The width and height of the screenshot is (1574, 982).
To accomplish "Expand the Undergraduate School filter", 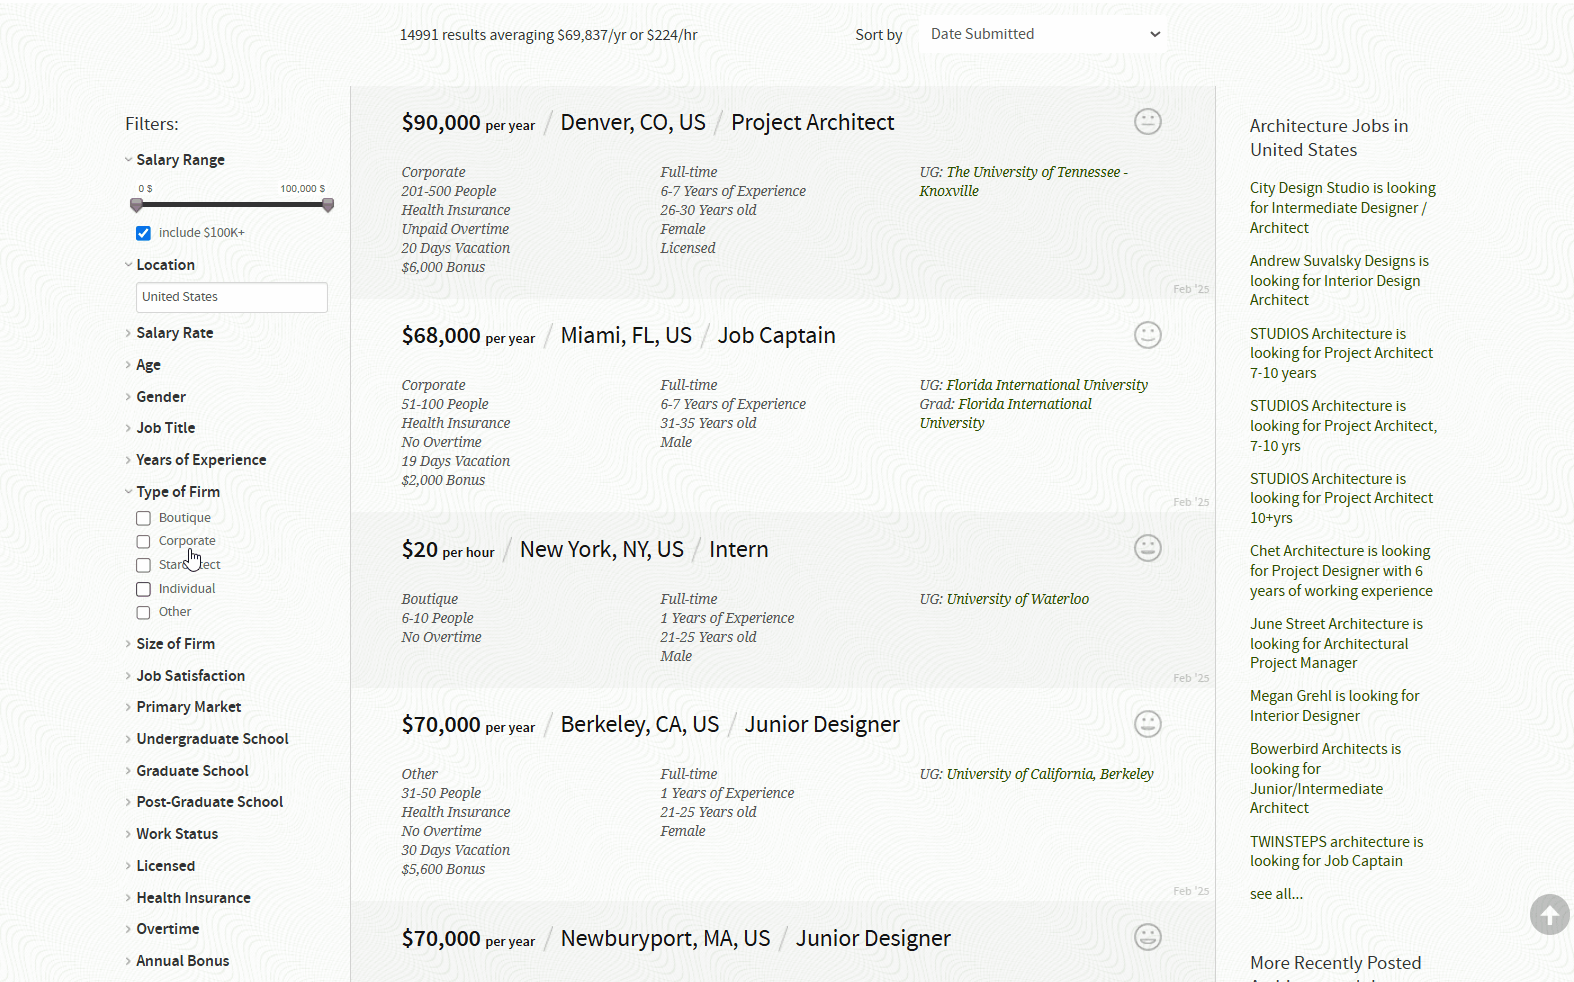I will tap(212, 739).
